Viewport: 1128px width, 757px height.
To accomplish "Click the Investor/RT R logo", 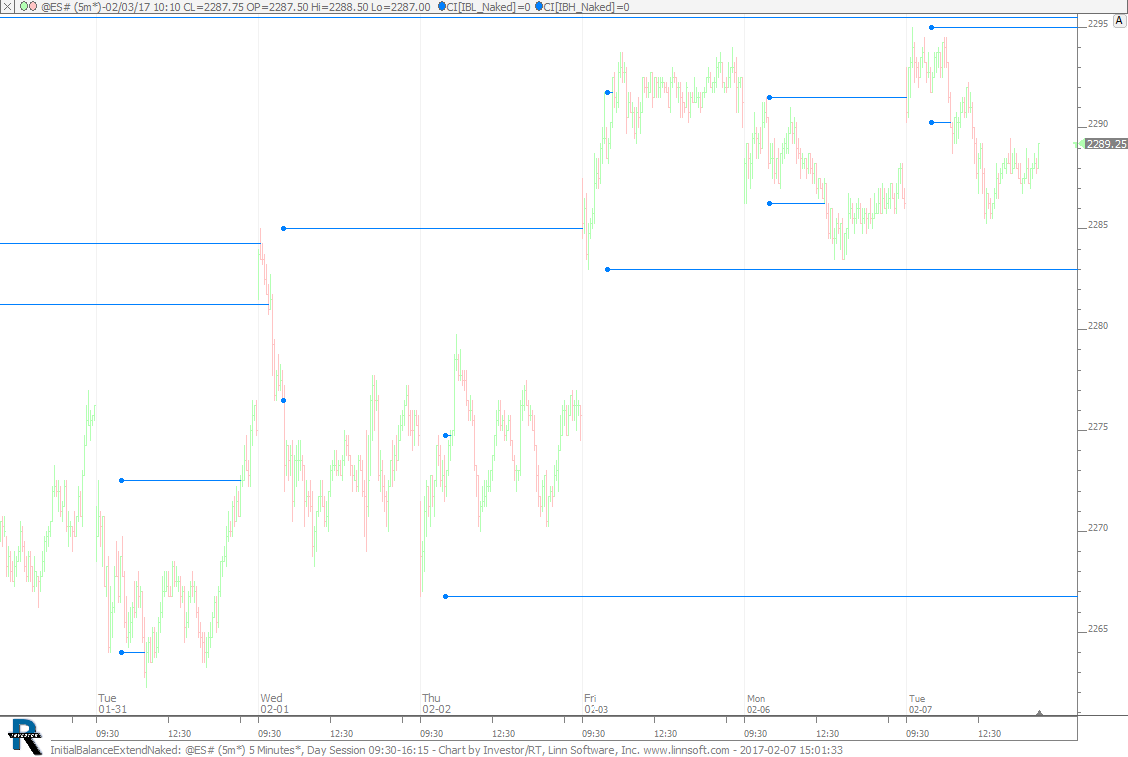I will 24,736.
